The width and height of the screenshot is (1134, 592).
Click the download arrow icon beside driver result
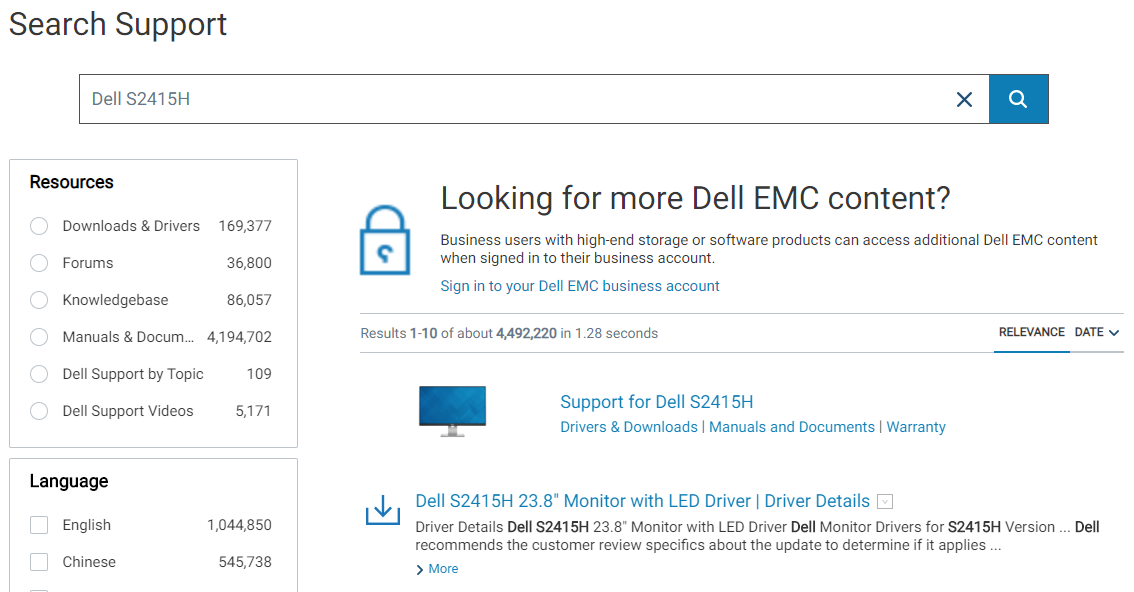[x=382, y=510]
